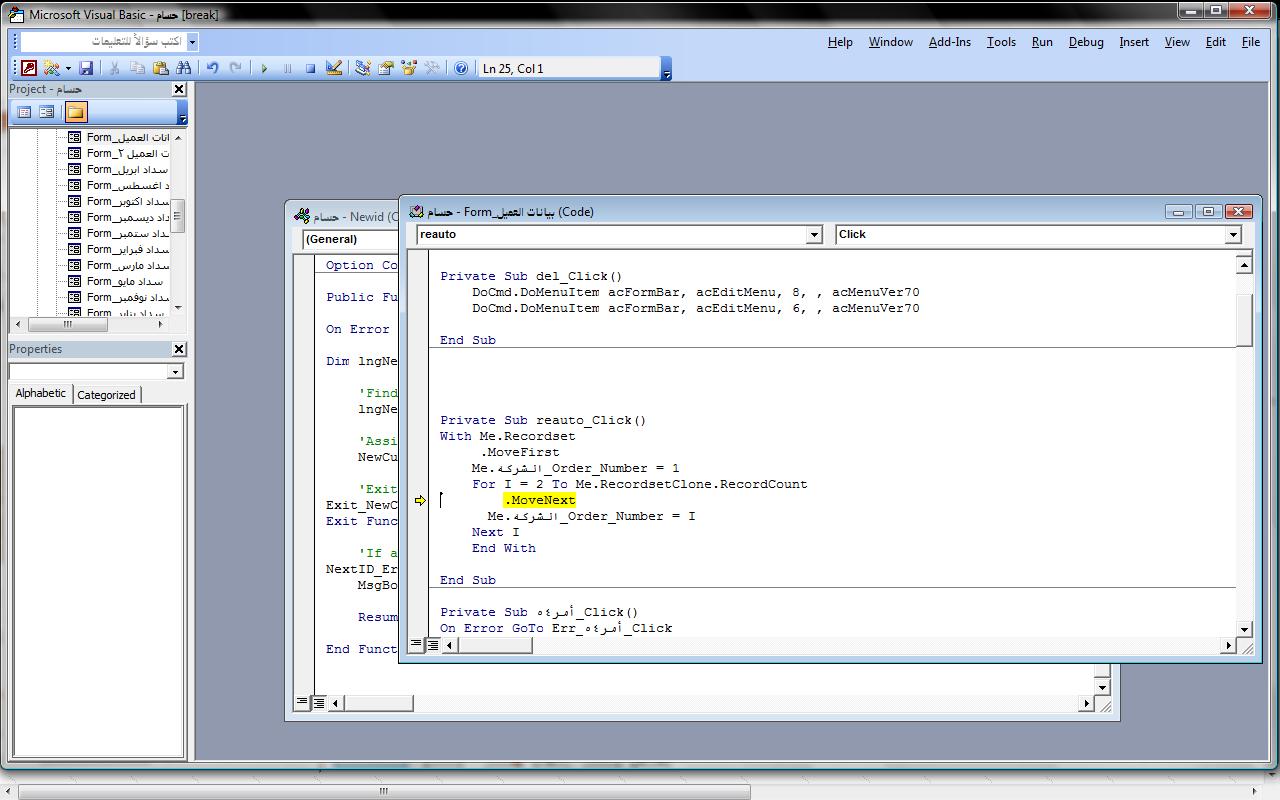Open the Project Explorer toolbar icon
This screenshot has width=1280, height=800.
pyautogui.click(x=362, y=68)
